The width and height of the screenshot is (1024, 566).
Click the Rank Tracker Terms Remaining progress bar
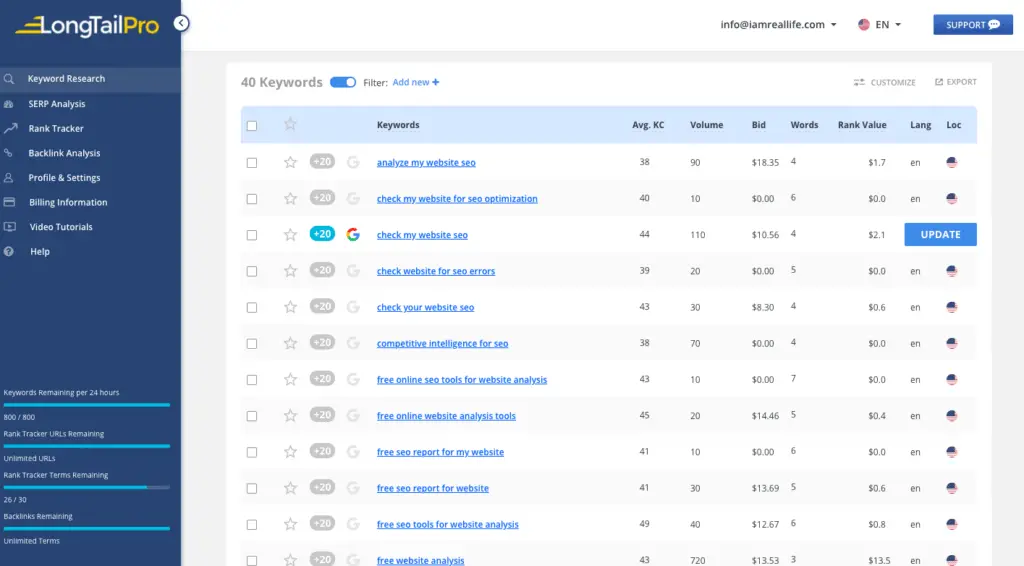tap(87, 487)
